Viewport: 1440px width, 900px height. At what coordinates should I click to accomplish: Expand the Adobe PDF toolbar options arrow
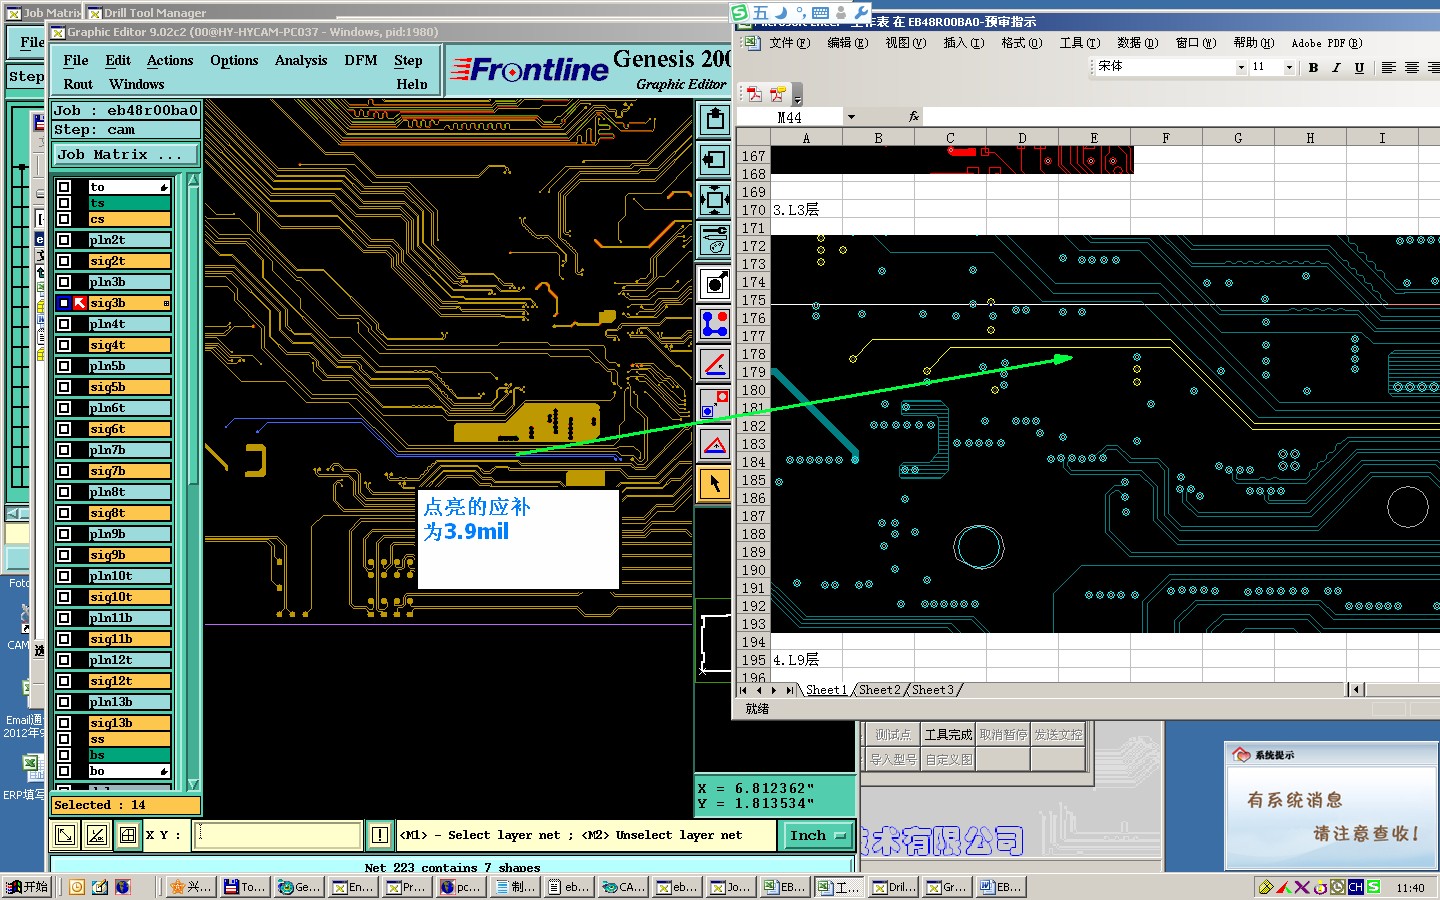point(797,96)
